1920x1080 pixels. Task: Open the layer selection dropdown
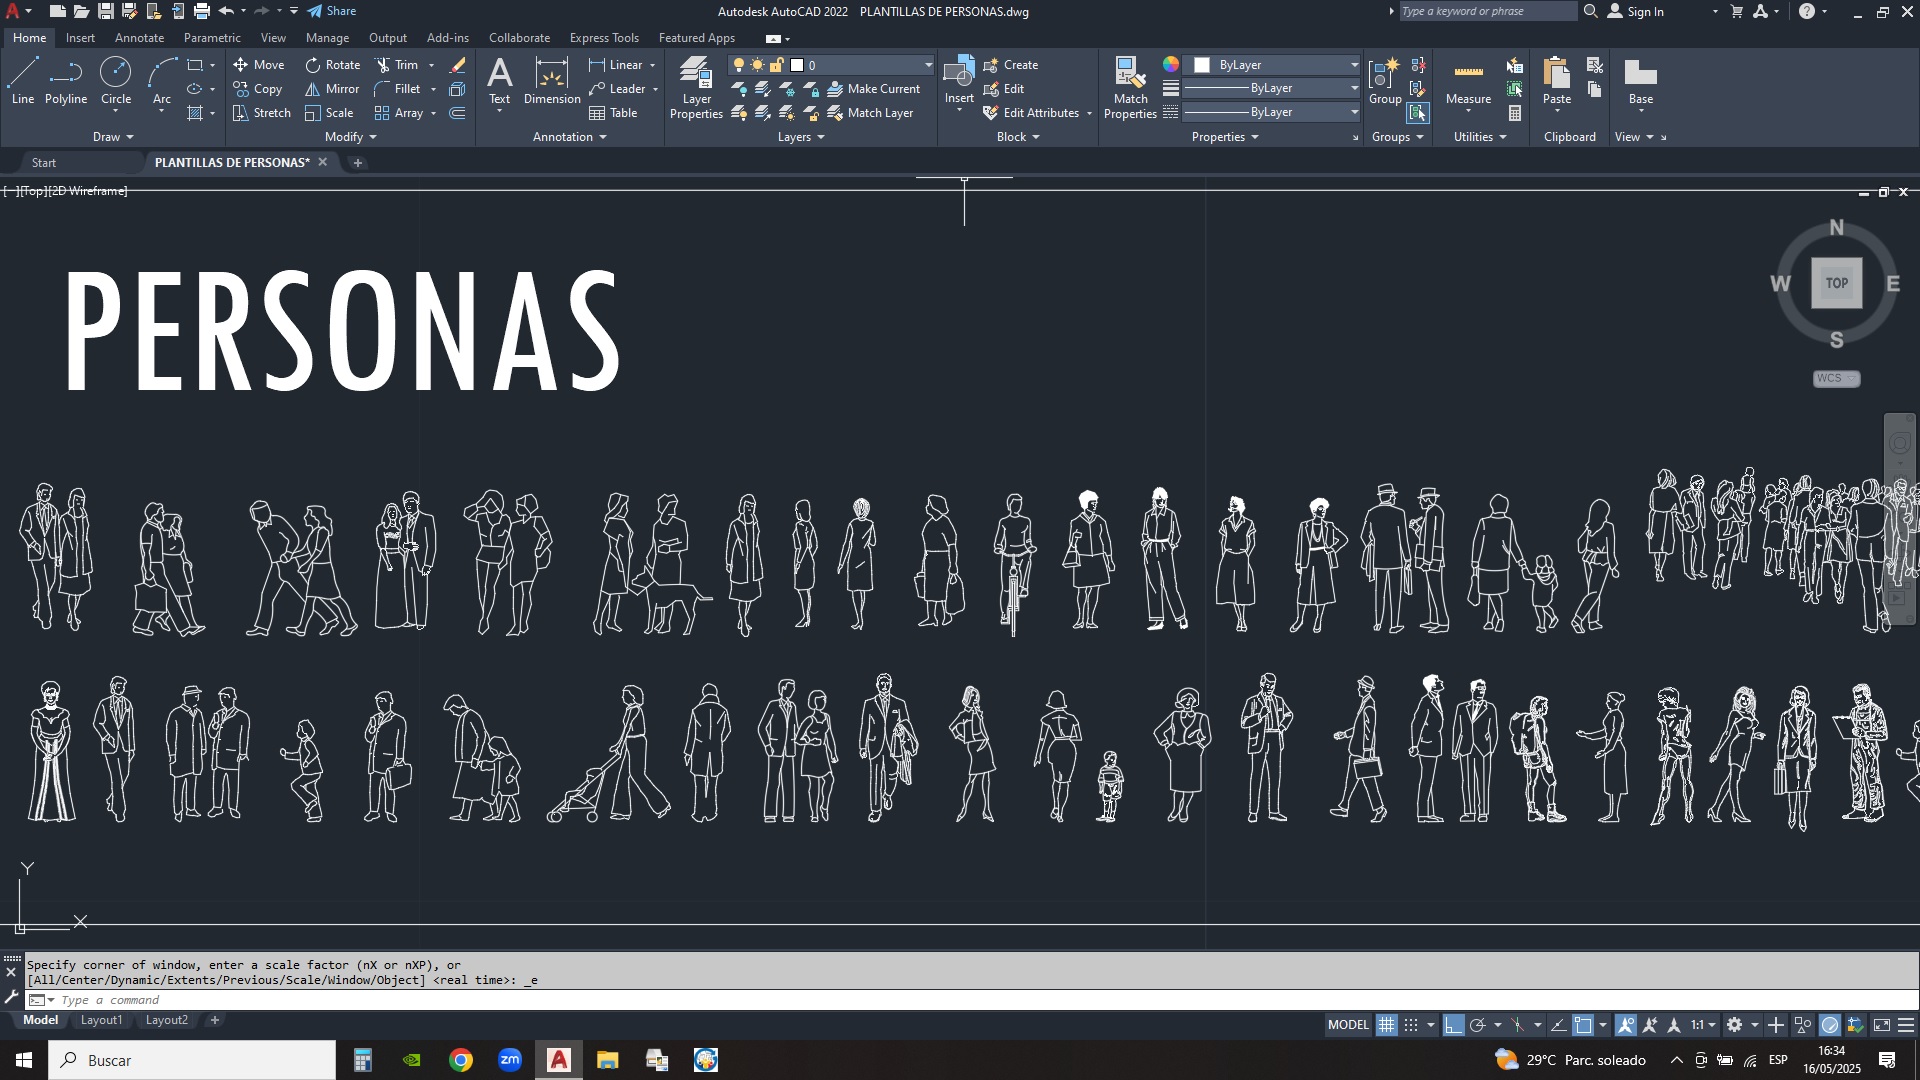pos(928,65)
